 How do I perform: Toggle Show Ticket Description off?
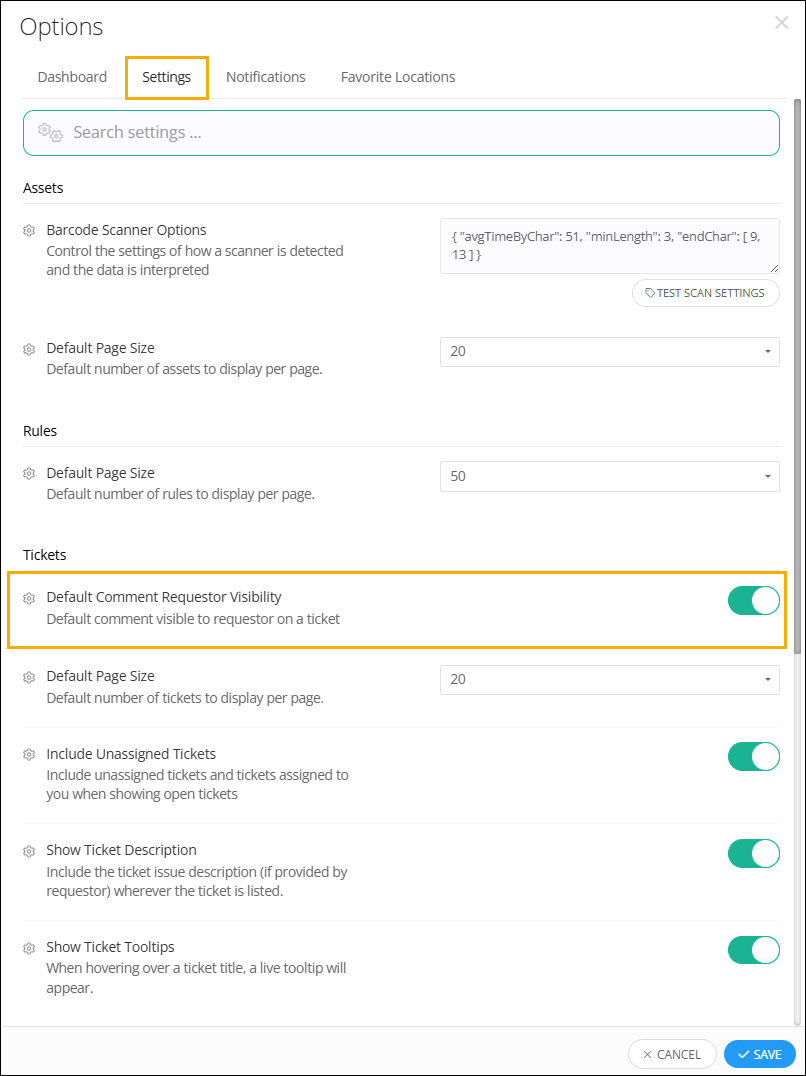click(x=754, y=854)
